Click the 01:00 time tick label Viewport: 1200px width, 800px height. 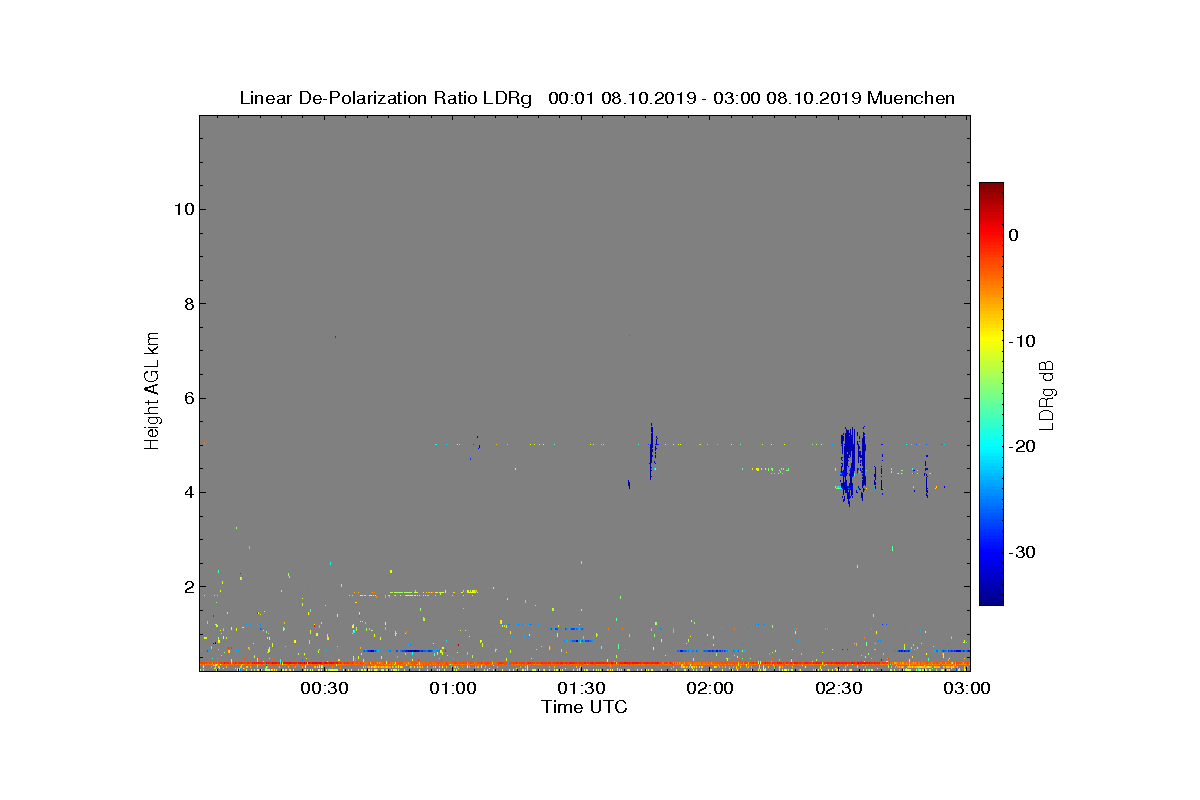pos(453,689)
